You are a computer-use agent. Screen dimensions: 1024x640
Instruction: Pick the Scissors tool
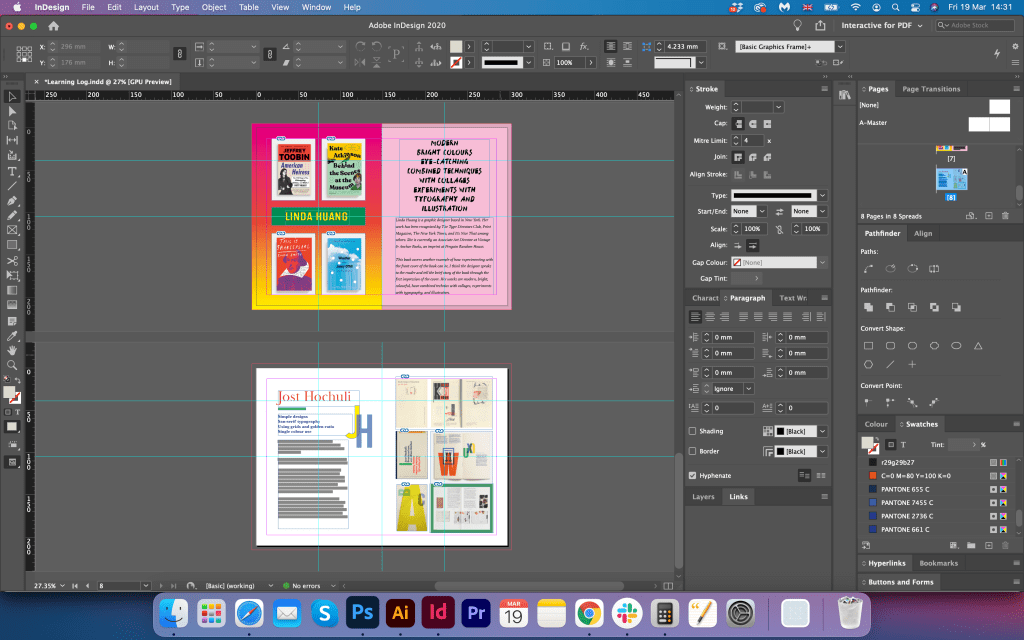pos(12,260)
